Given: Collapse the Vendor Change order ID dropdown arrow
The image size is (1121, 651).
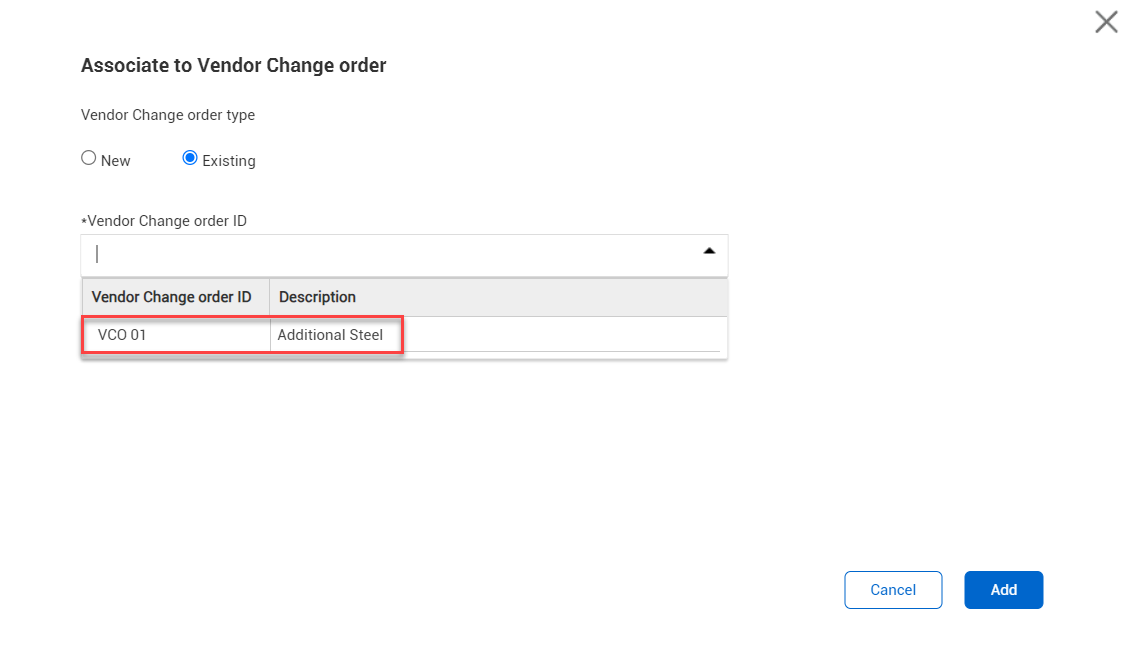Looking at the screenshot, I should click(709, 252).
